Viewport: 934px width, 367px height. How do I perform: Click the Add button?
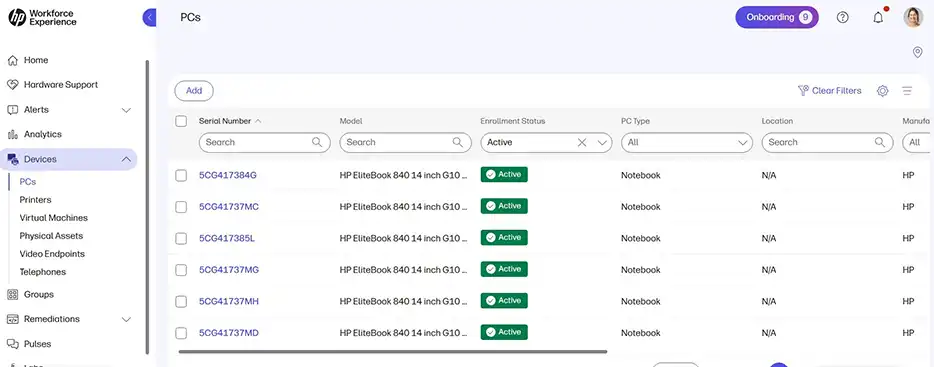194,91
